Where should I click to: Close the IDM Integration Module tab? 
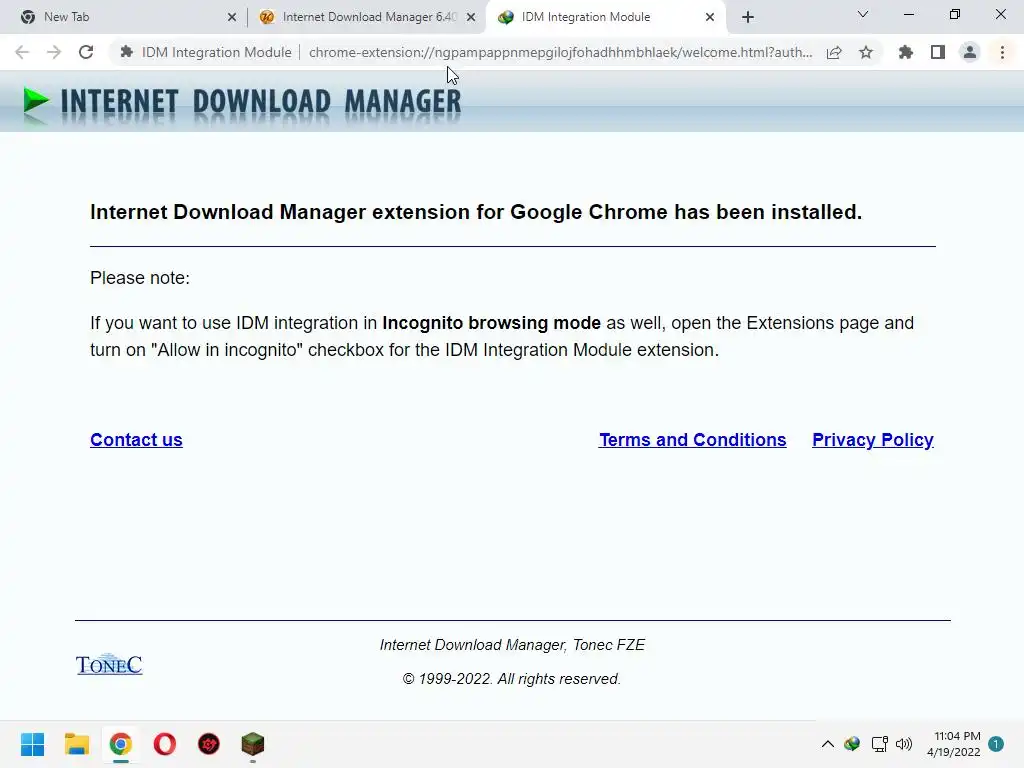[x=710, y=17]
